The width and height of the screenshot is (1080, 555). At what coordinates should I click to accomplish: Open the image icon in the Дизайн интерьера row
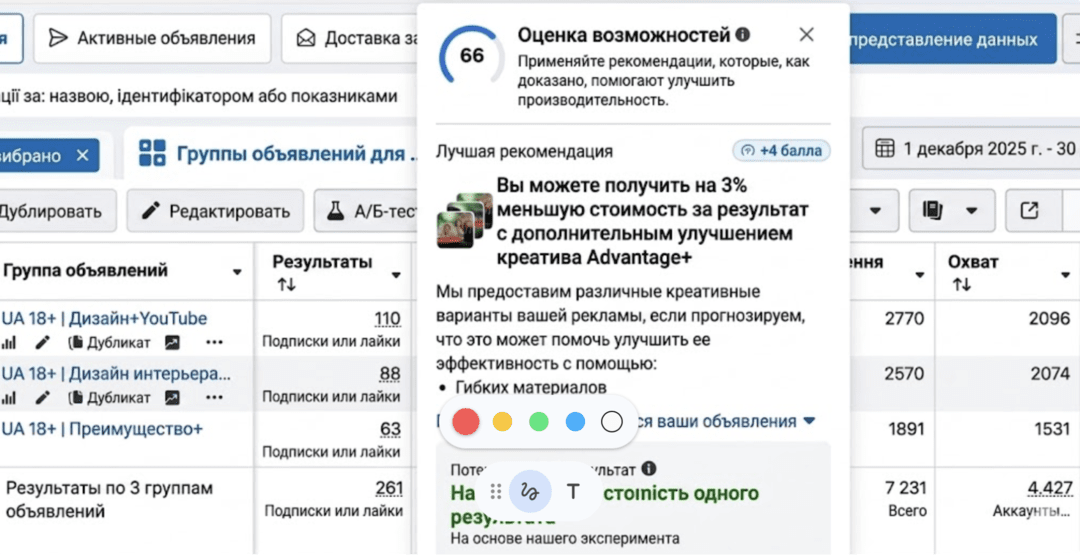(x=172, y=397)
